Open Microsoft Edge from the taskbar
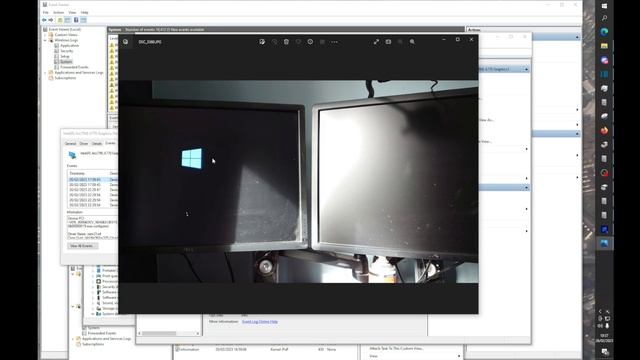Viewport: 640px width, 360px height. (604, 32)
